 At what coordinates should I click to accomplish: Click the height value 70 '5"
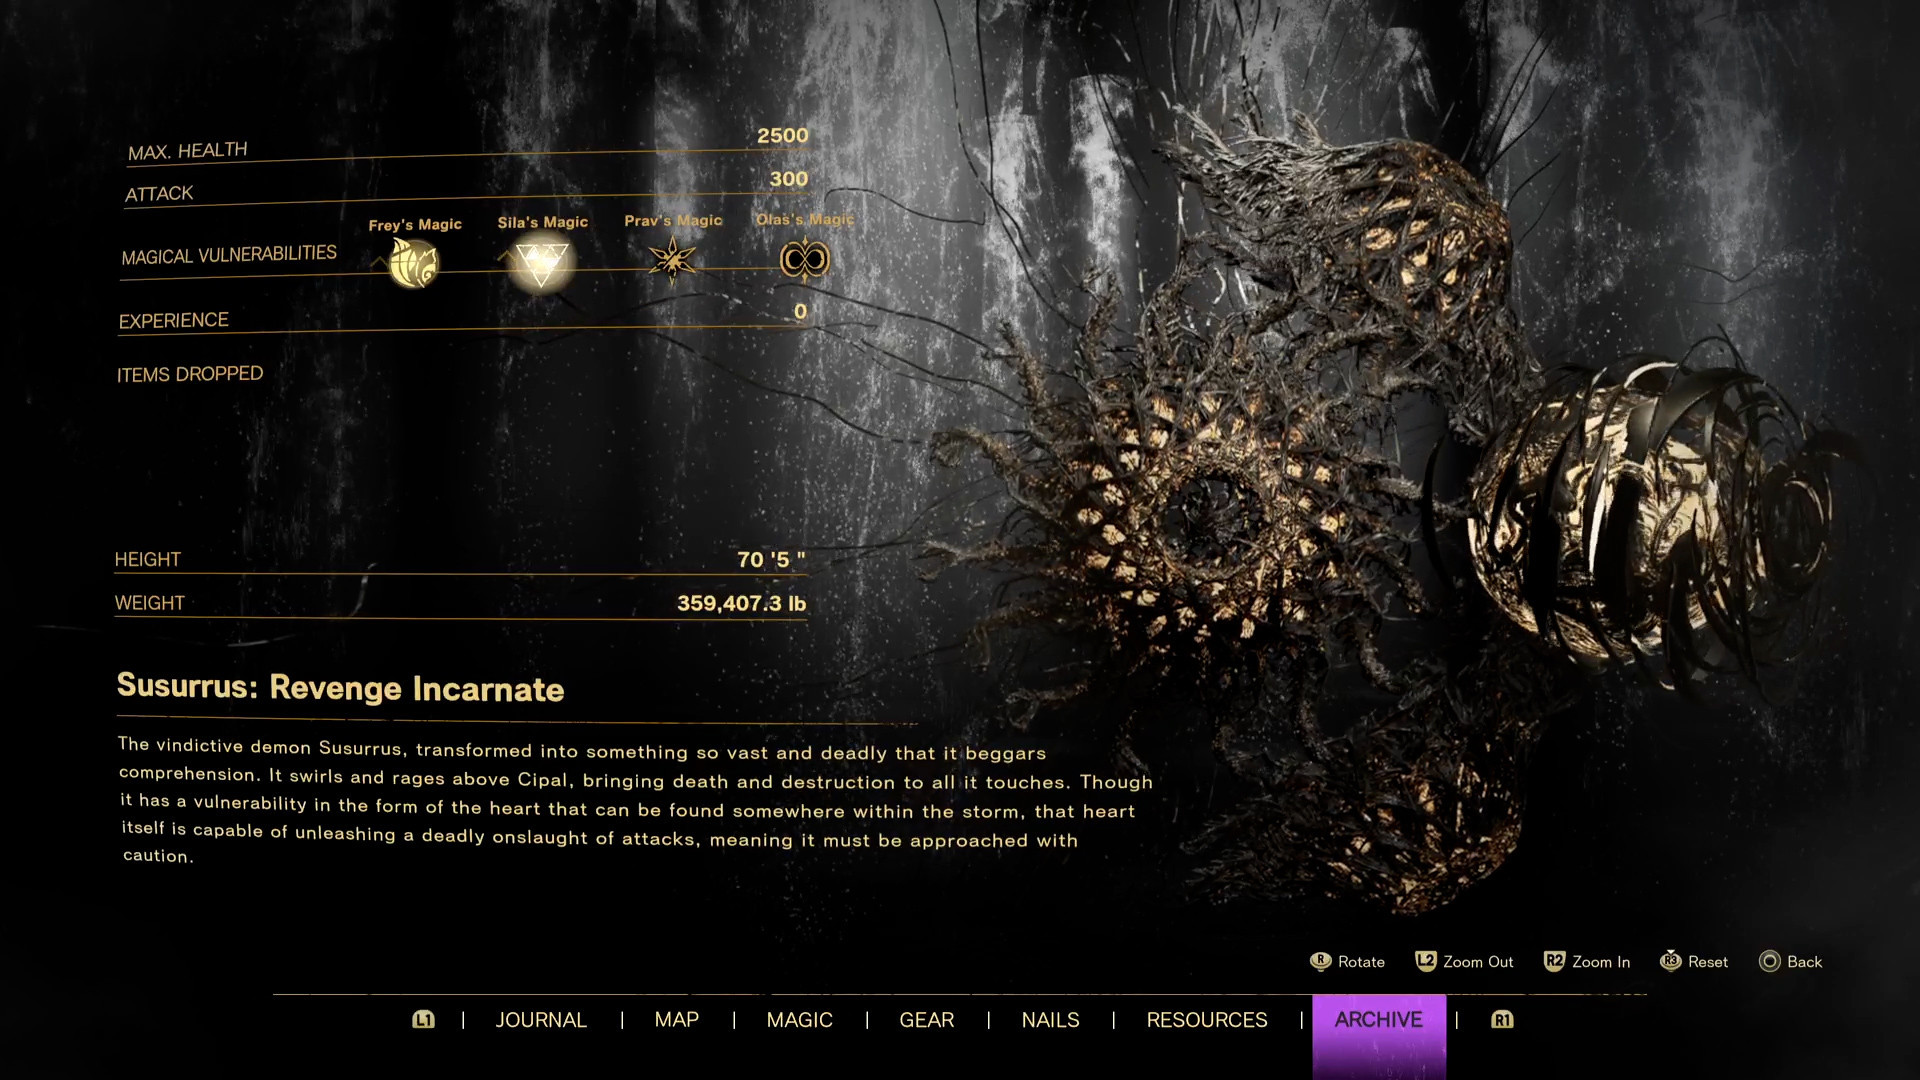(771, 560)
